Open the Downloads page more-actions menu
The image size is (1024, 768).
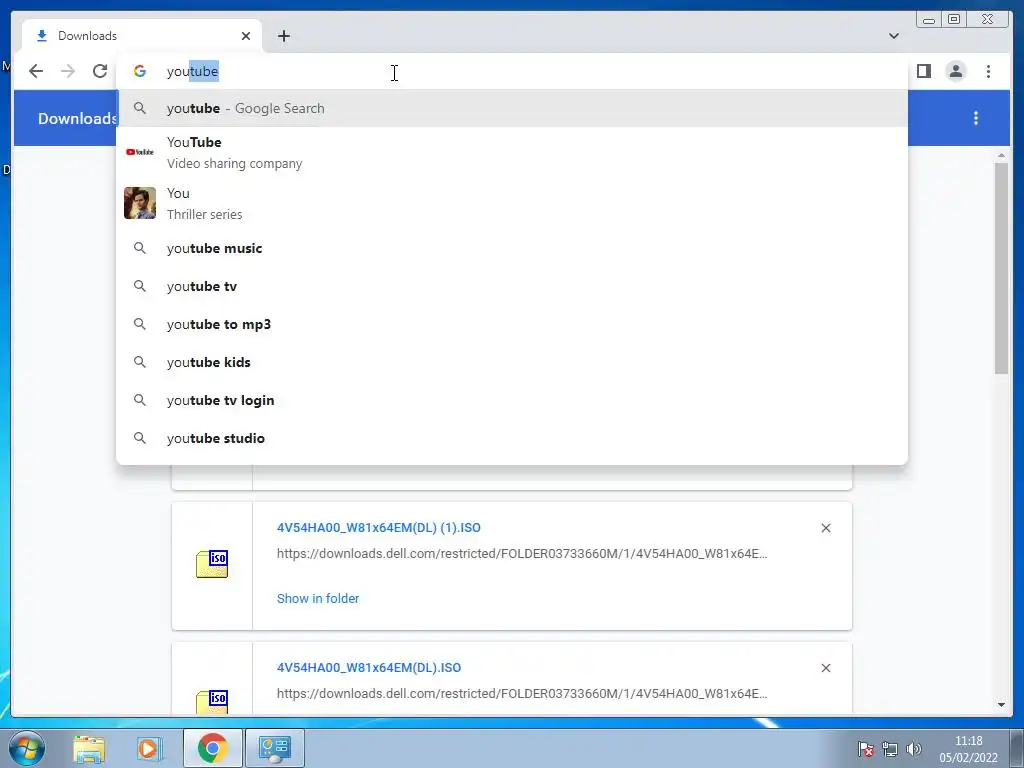(x=976, y=118)
